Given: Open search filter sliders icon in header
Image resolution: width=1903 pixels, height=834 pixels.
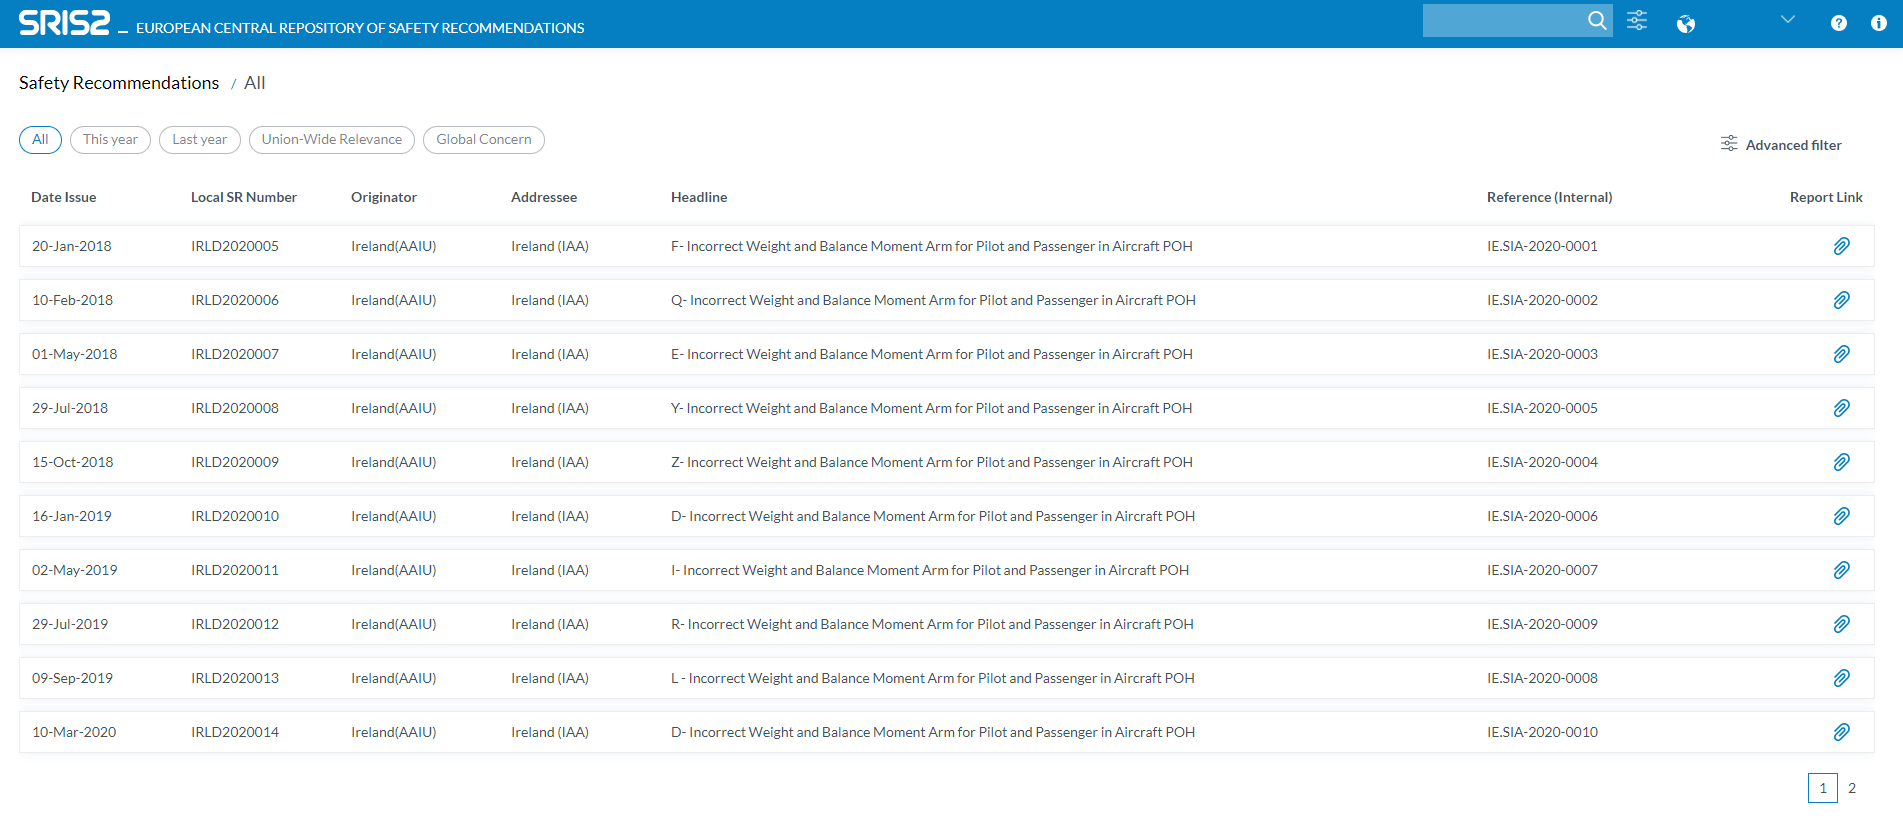Looking at the screenshot, I should [x=1637, y=21].
